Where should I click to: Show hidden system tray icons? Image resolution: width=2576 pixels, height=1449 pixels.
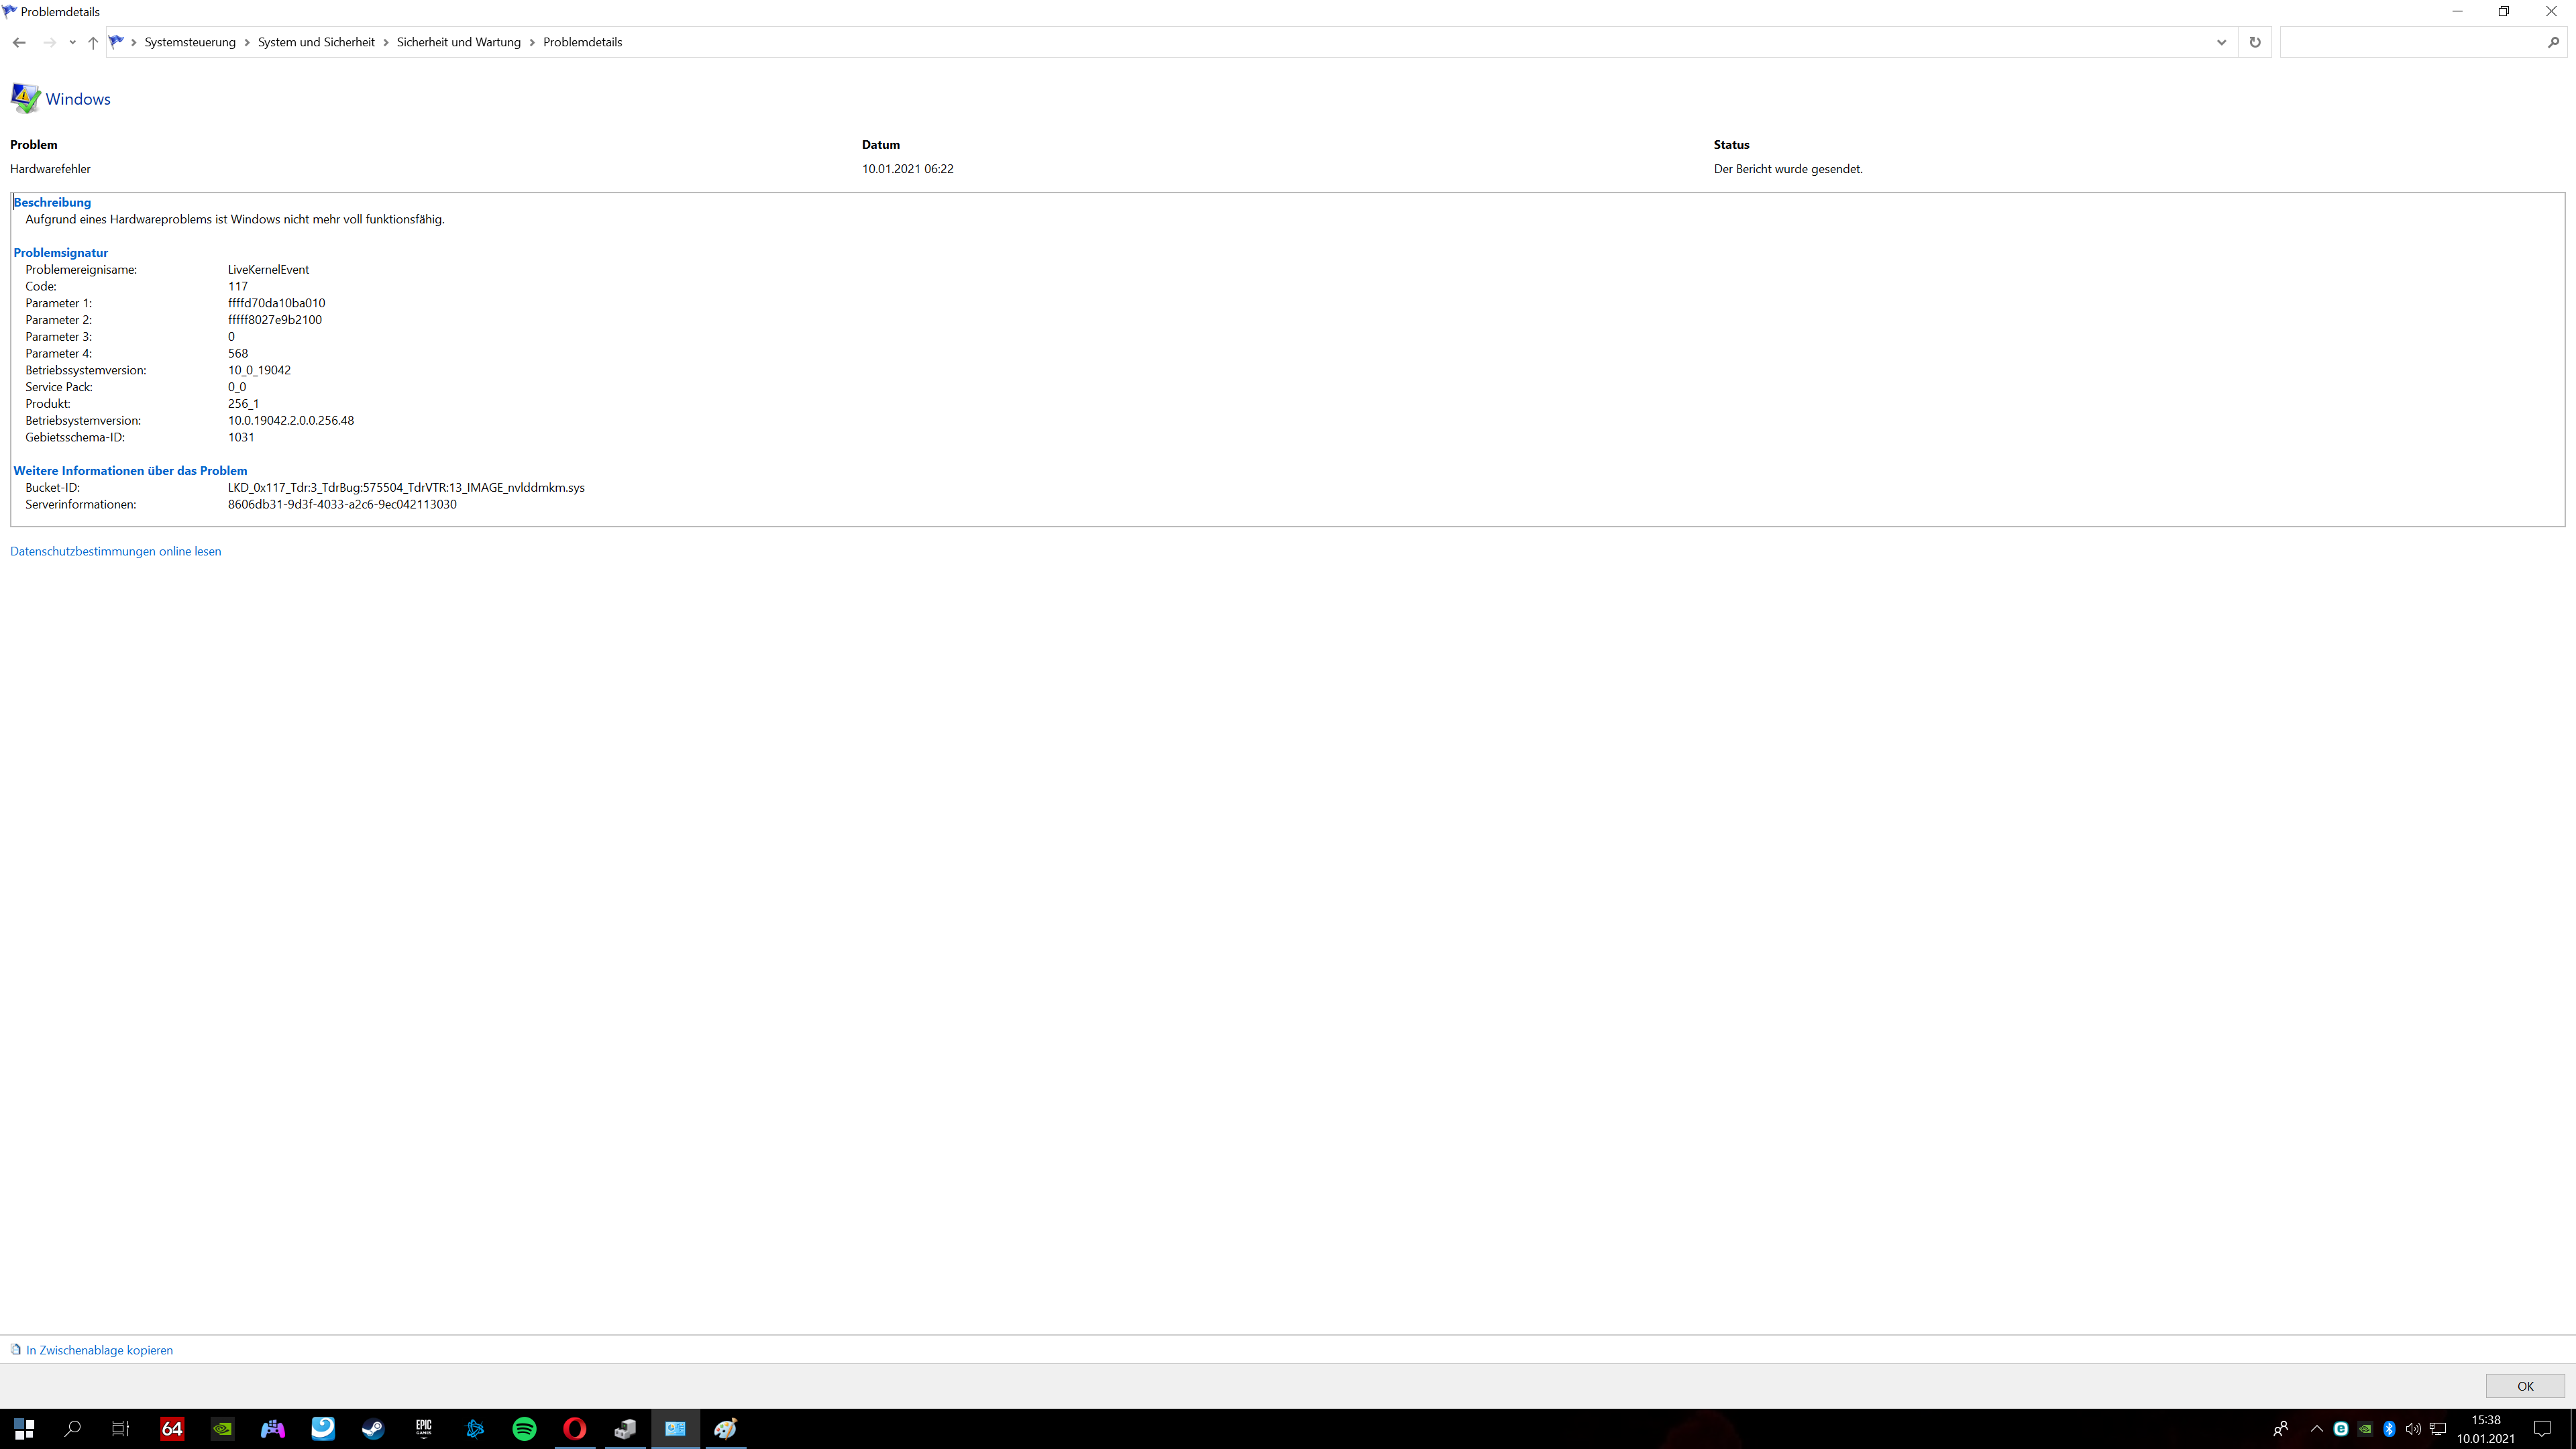pos(2316,1428)
